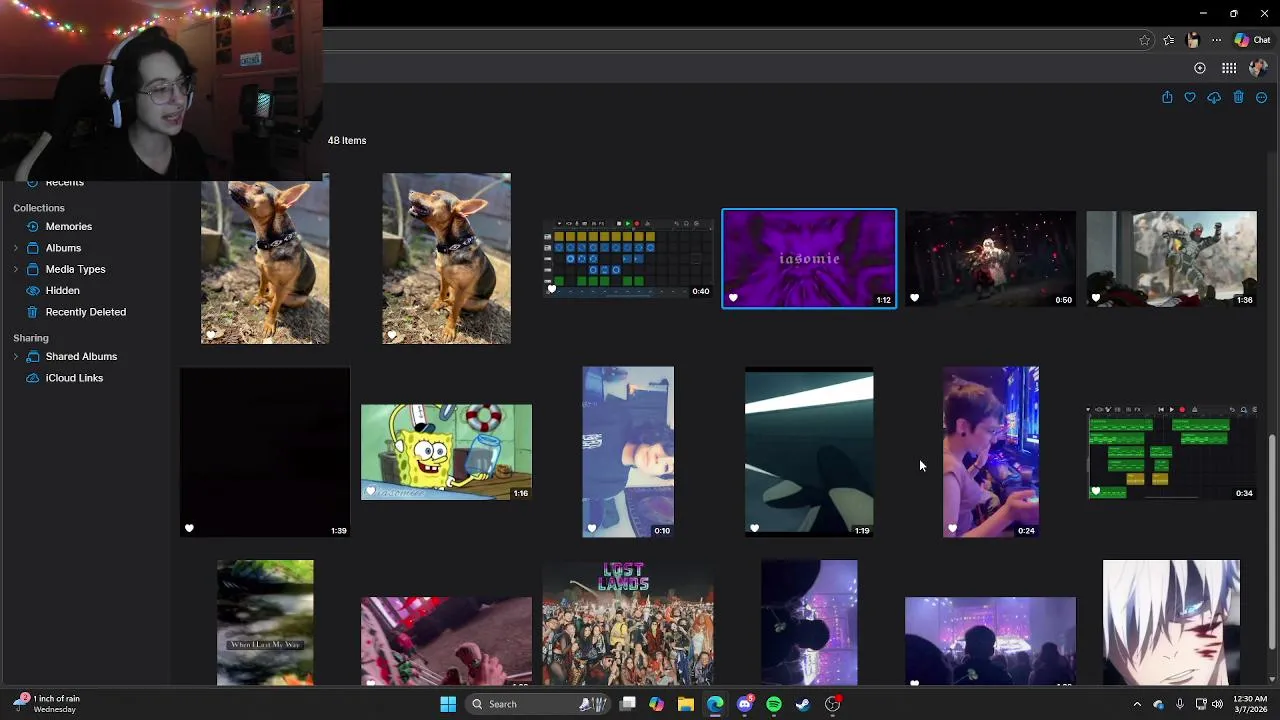Toggle favorite heart on 0:10 video

coord(591,528)
